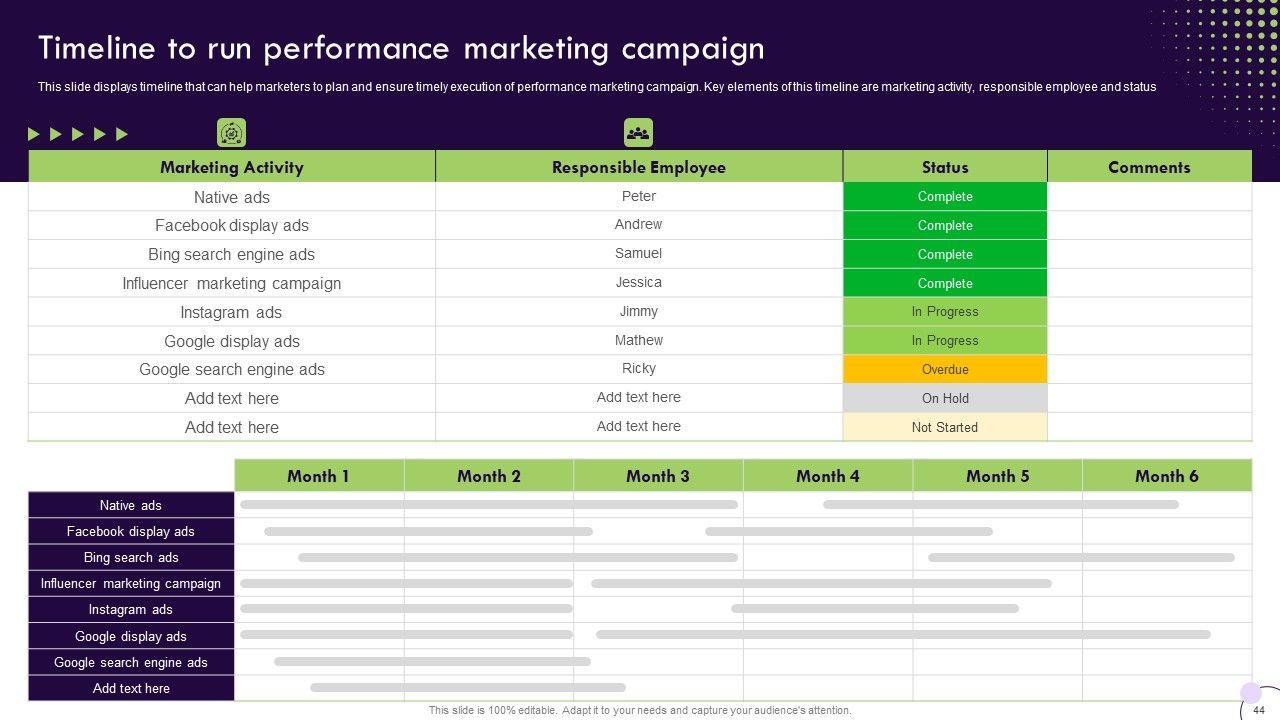Click Complete status for Native ads
1280x720 pixels.
click(945, 197)
